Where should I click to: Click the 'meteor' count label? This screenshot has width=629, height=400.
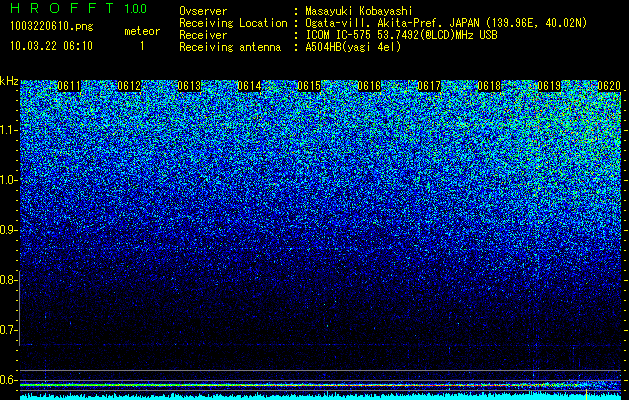pyautogui.click(x=142, y=31)
